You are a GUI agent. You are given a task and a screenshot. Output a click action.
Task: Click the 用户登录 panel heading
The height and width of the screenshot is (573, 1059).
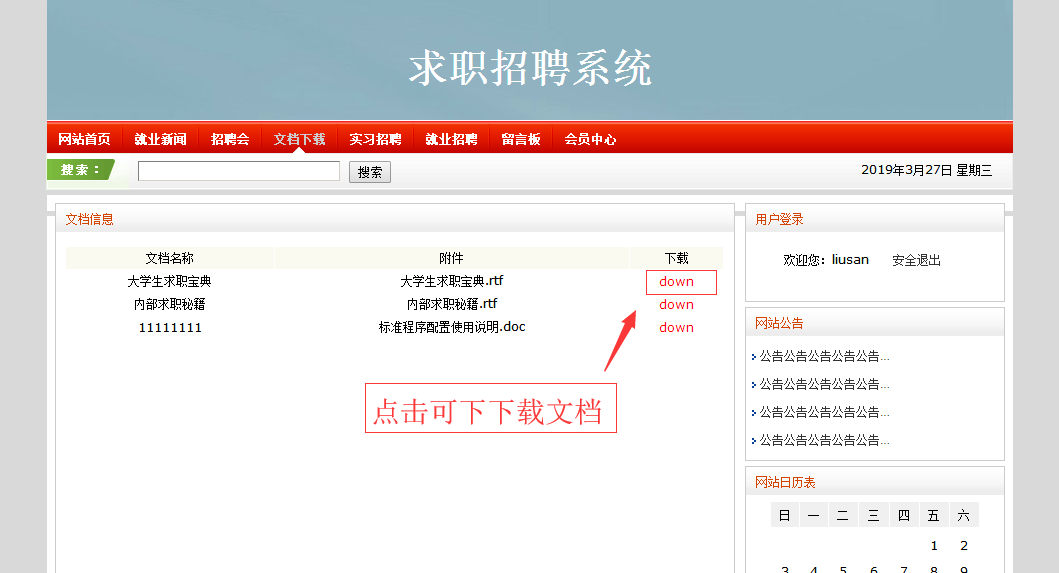coord(779,220)
